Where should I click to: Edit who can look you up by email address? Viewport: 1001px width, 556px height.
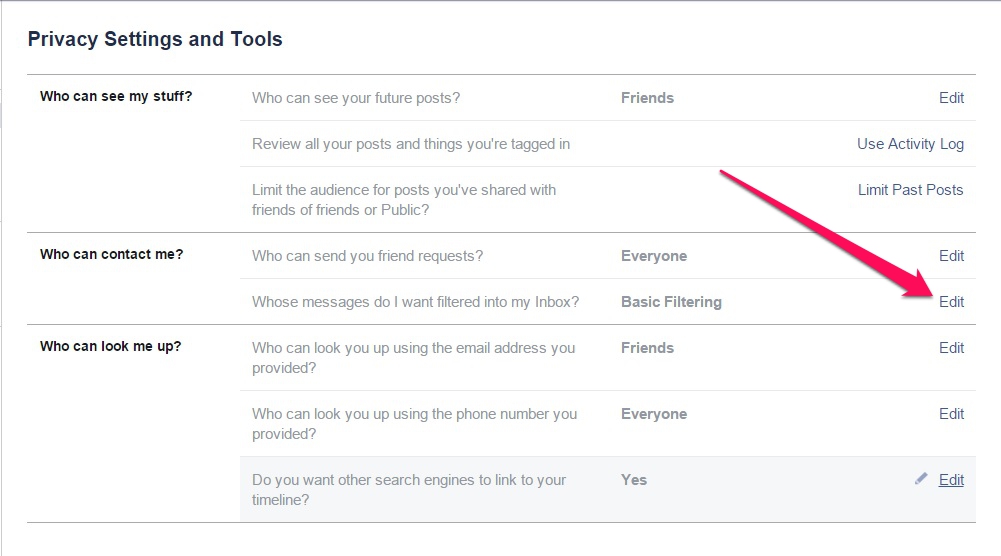[951, 348]
